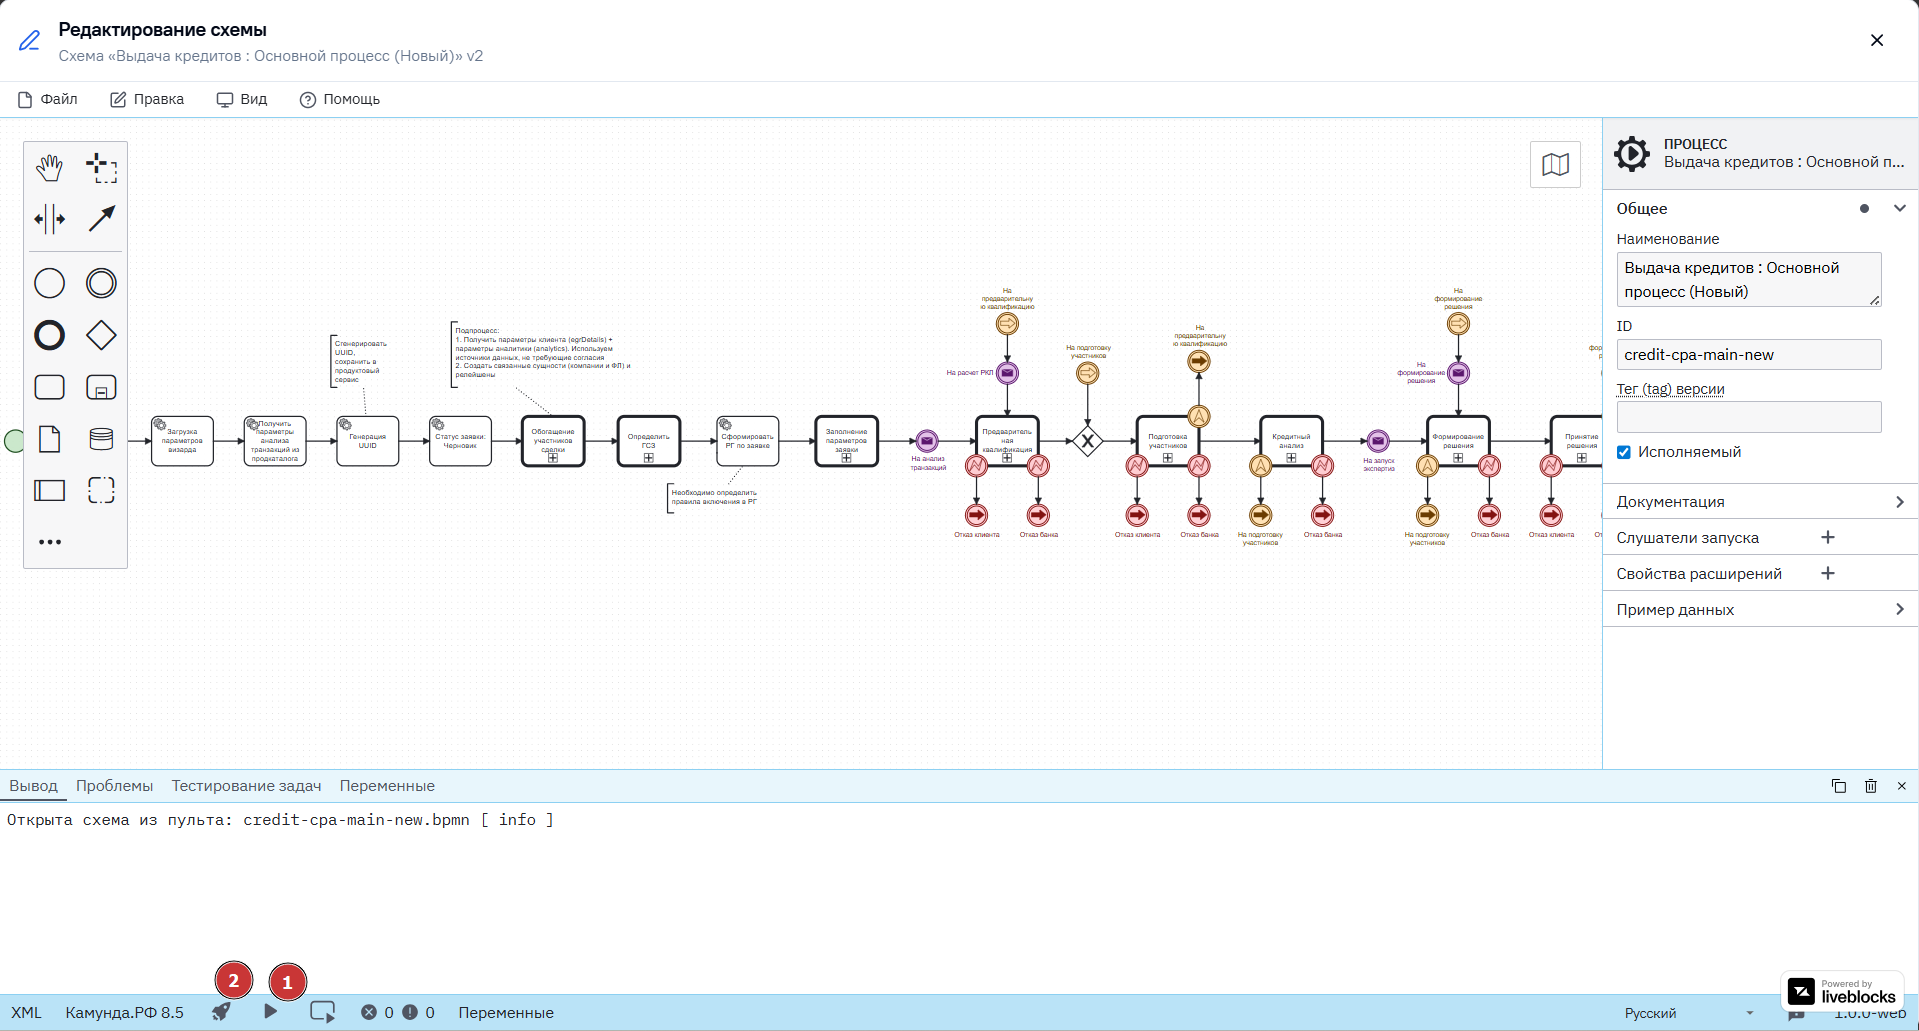Viewport: 1919px width, 1031px height.
Task: Open the Русский language dropdown
Action: (1689, 1013)
